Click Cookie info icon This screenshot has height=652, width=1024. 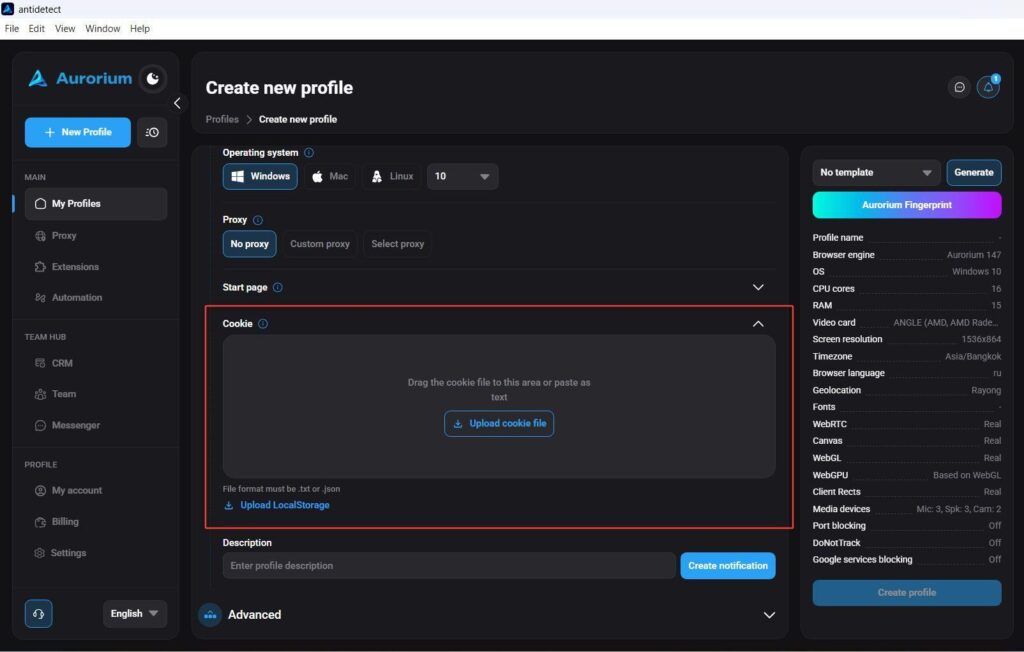point(263,324)
